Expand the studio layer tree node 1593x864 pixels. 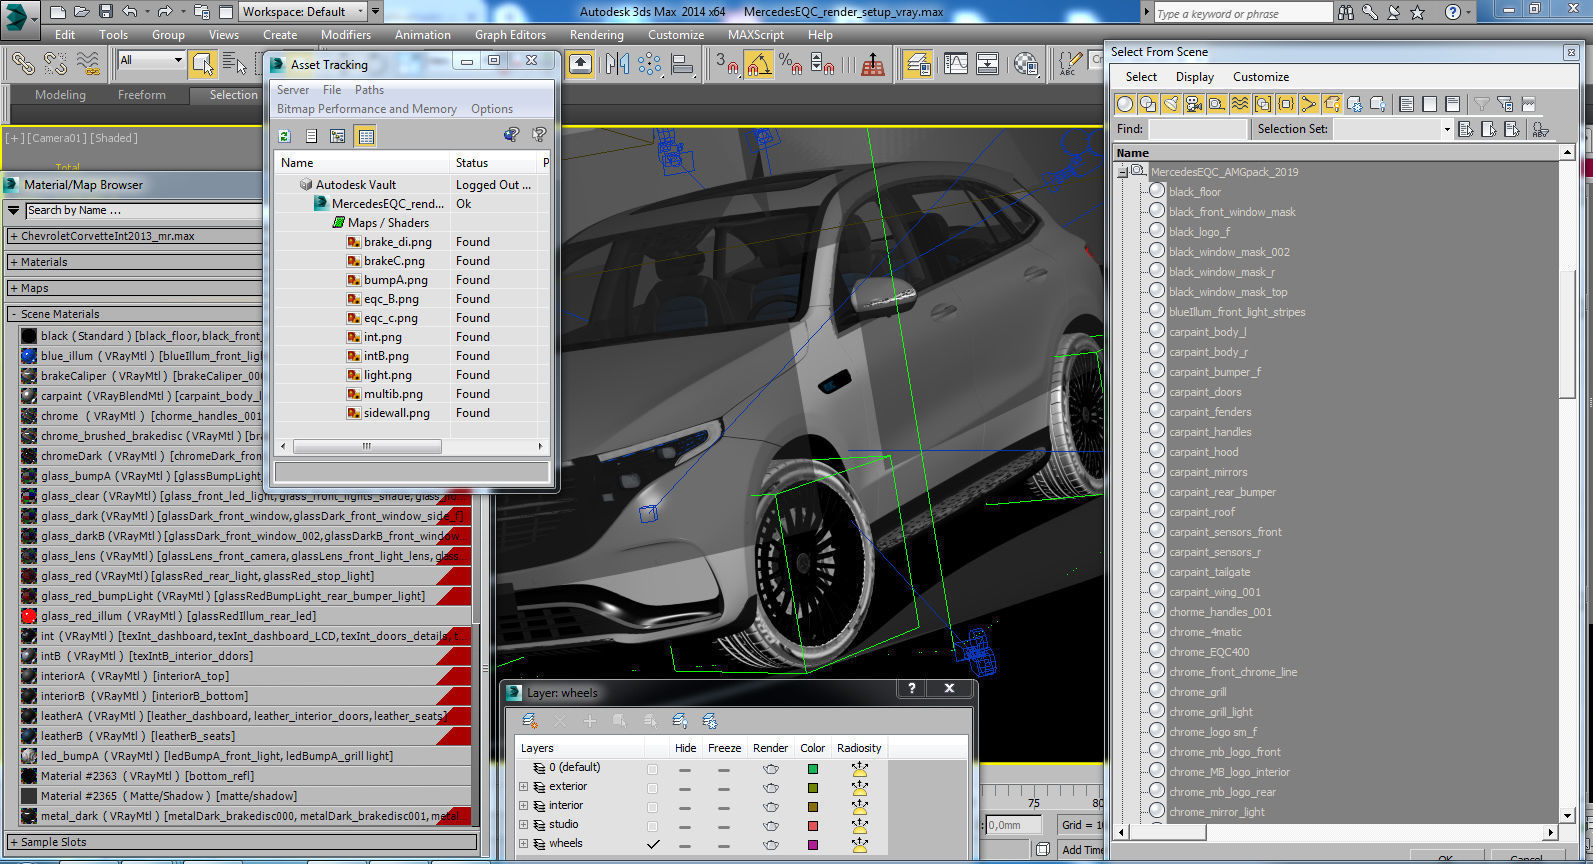(523, 825)
